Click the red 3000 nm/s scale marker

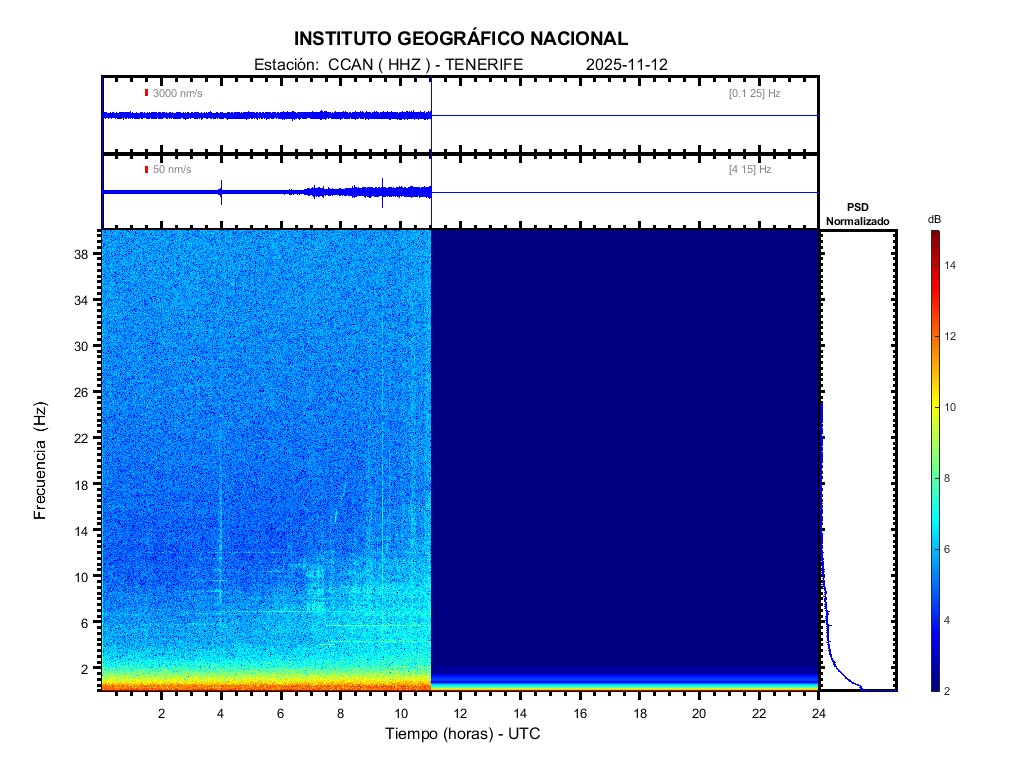[x=147, y=93]
